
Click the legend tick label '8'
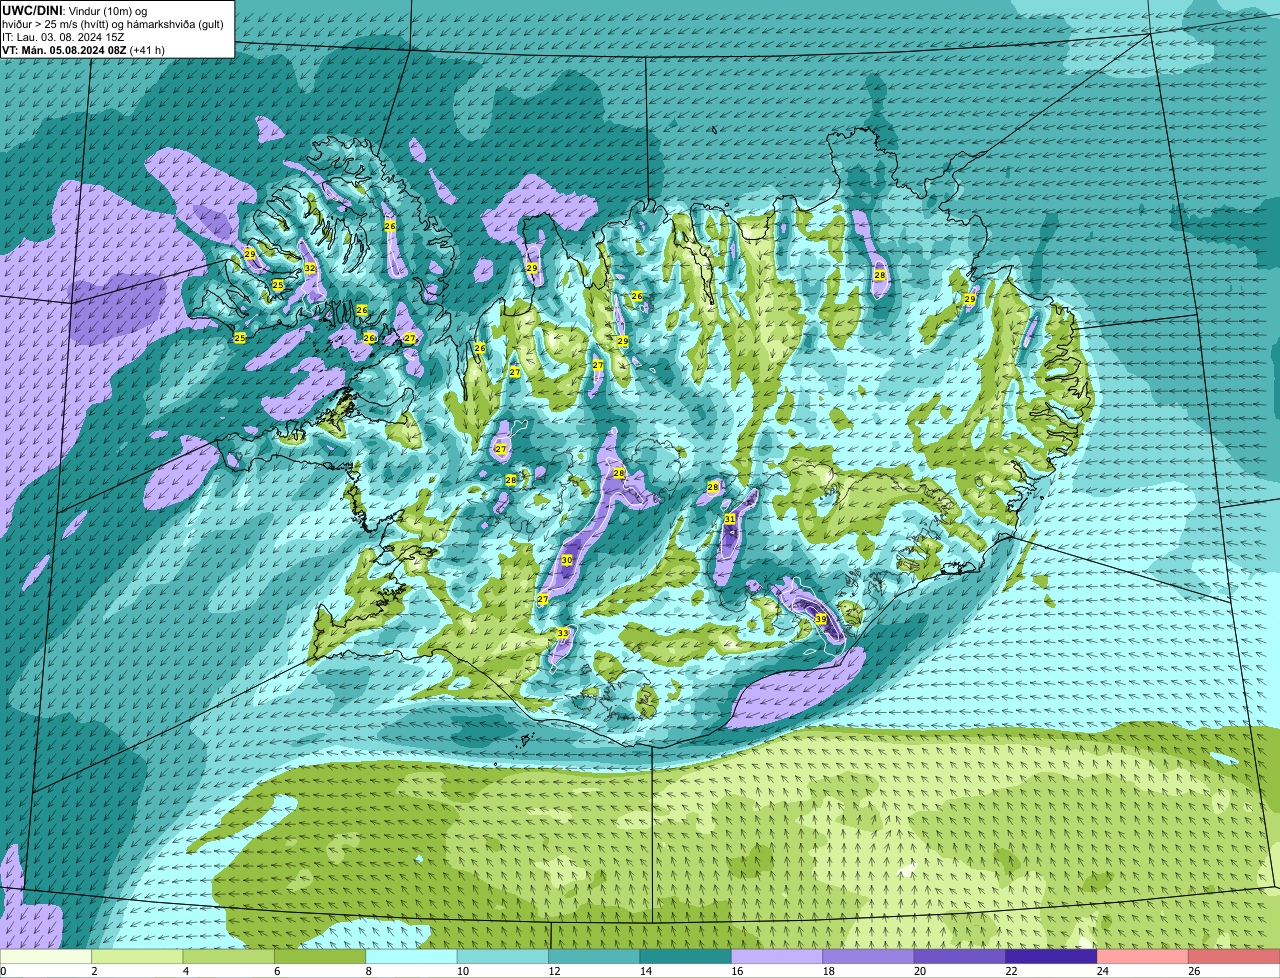coord(368,971)
